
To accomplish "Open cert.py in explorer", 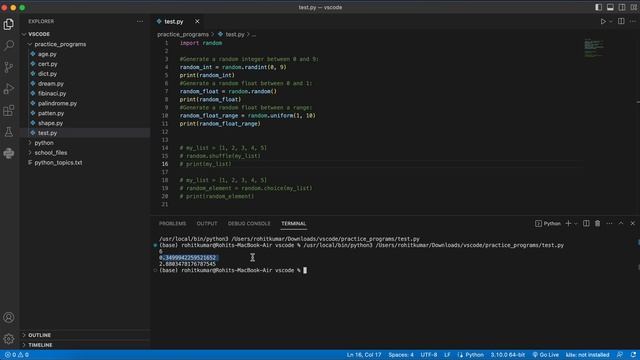I will (x=85, y=64).
